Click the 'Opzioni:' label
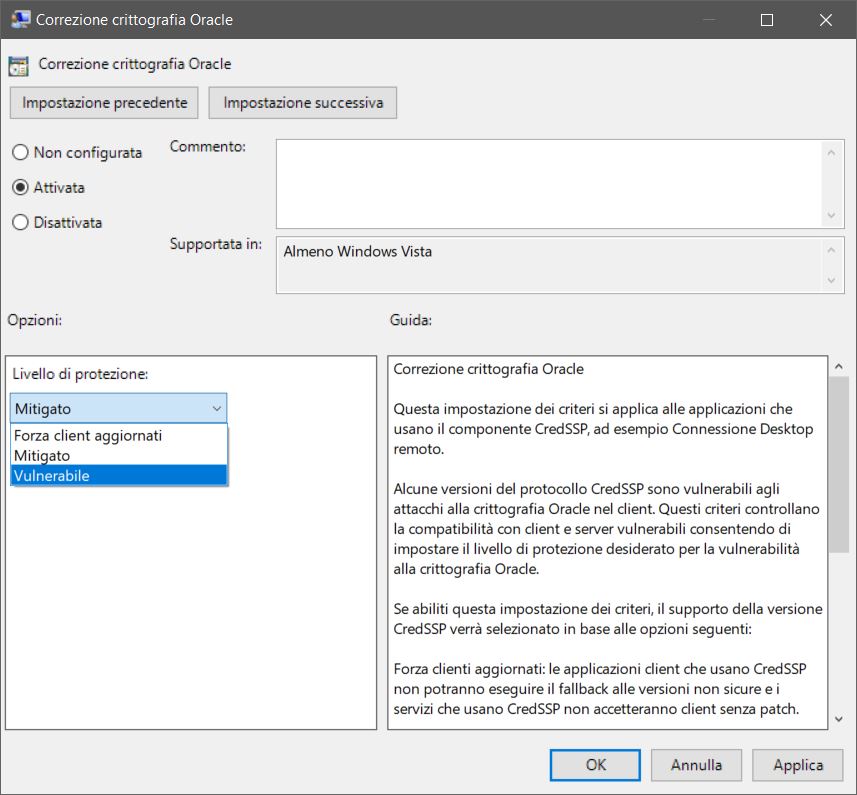Image resolution: width=857 pixels, height=795 pixels. (34, 320)
